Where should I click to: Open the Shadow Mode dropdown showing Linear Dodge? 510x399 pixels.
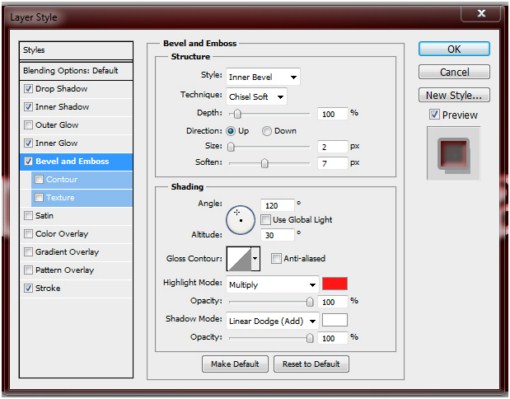272,321
